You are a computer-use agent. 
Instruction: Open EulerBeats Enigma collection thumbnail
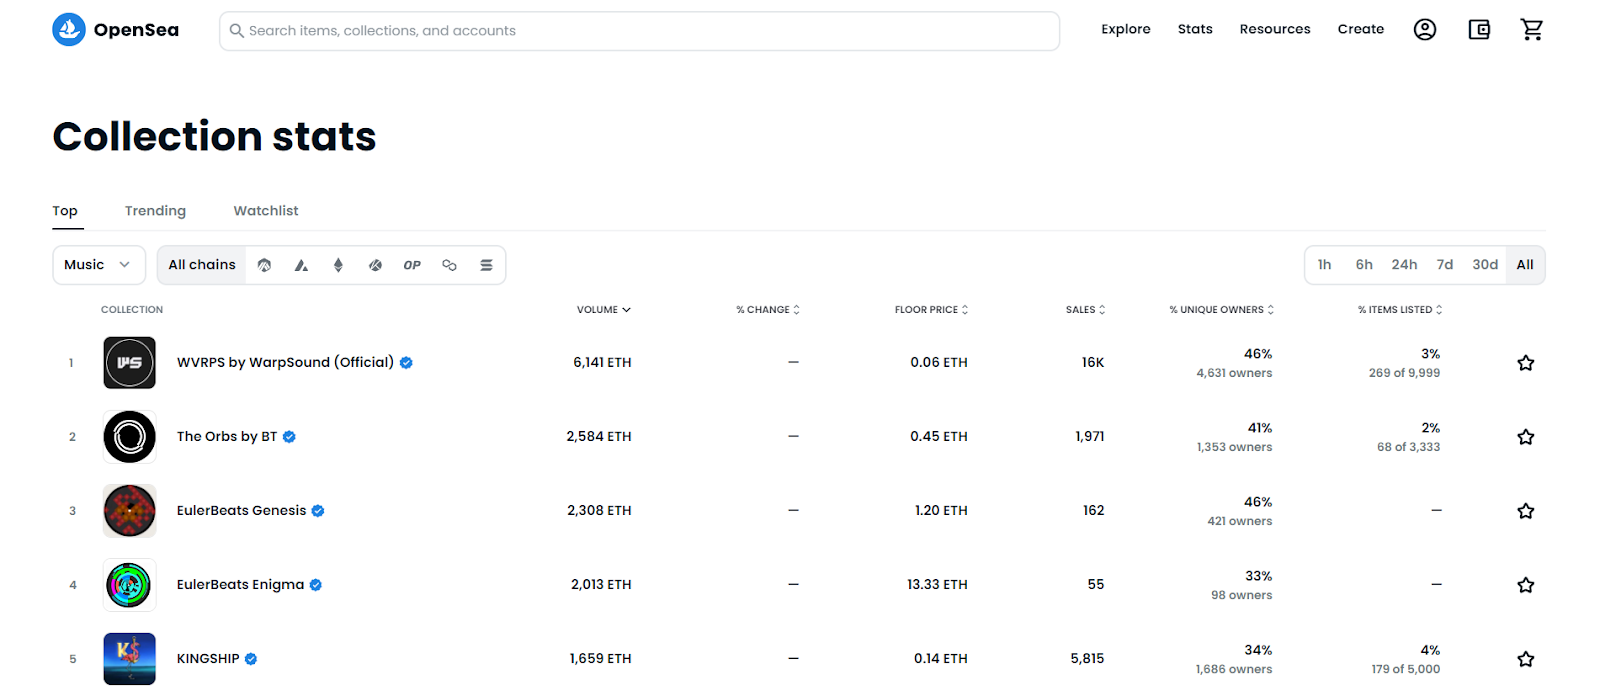pos(130,585)
